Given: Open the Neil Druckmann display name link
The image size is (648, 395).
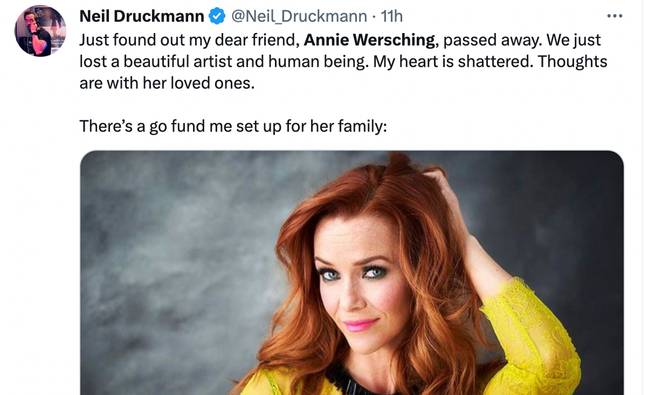Looking at the screenshot, I should pos(141,16).
